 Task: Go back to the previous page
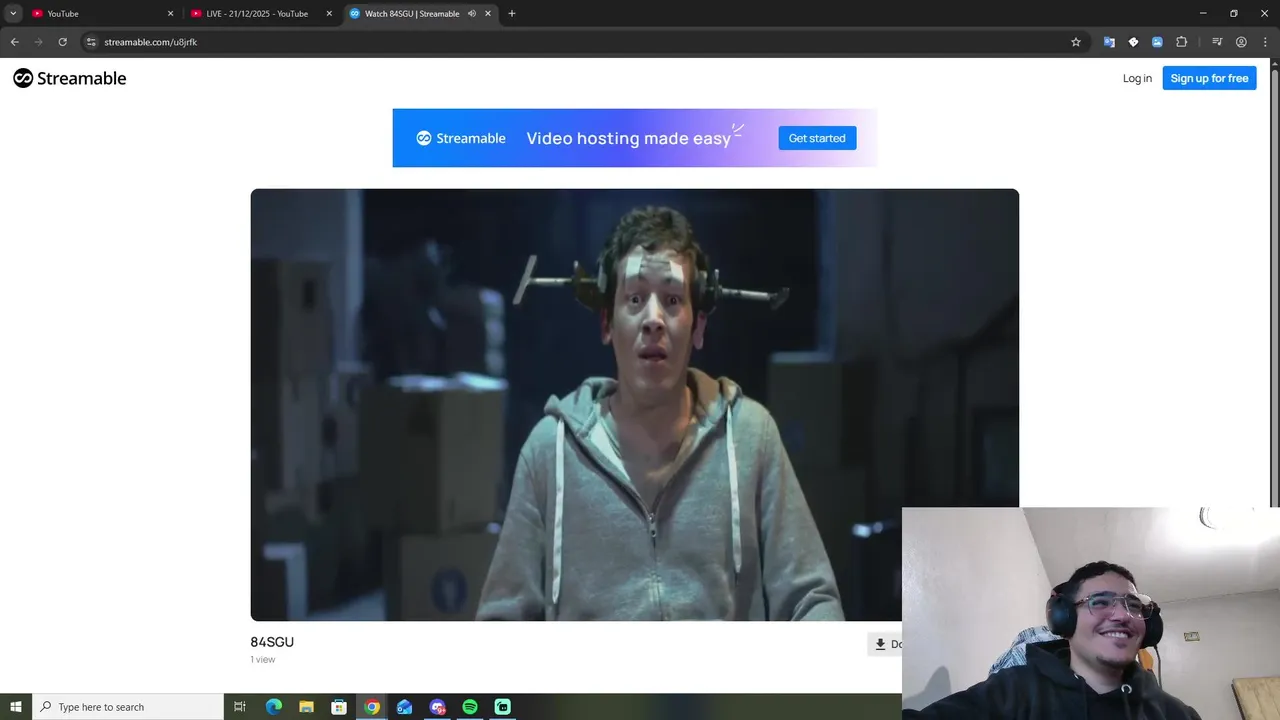click(x=14, y=42)
